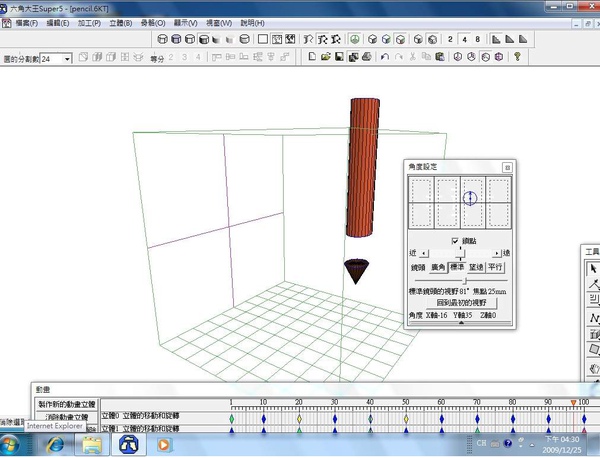The height and width of the screenshot is (458, 600).
Task: Select the 望遠 telephoto lens option
Action: 476,267
